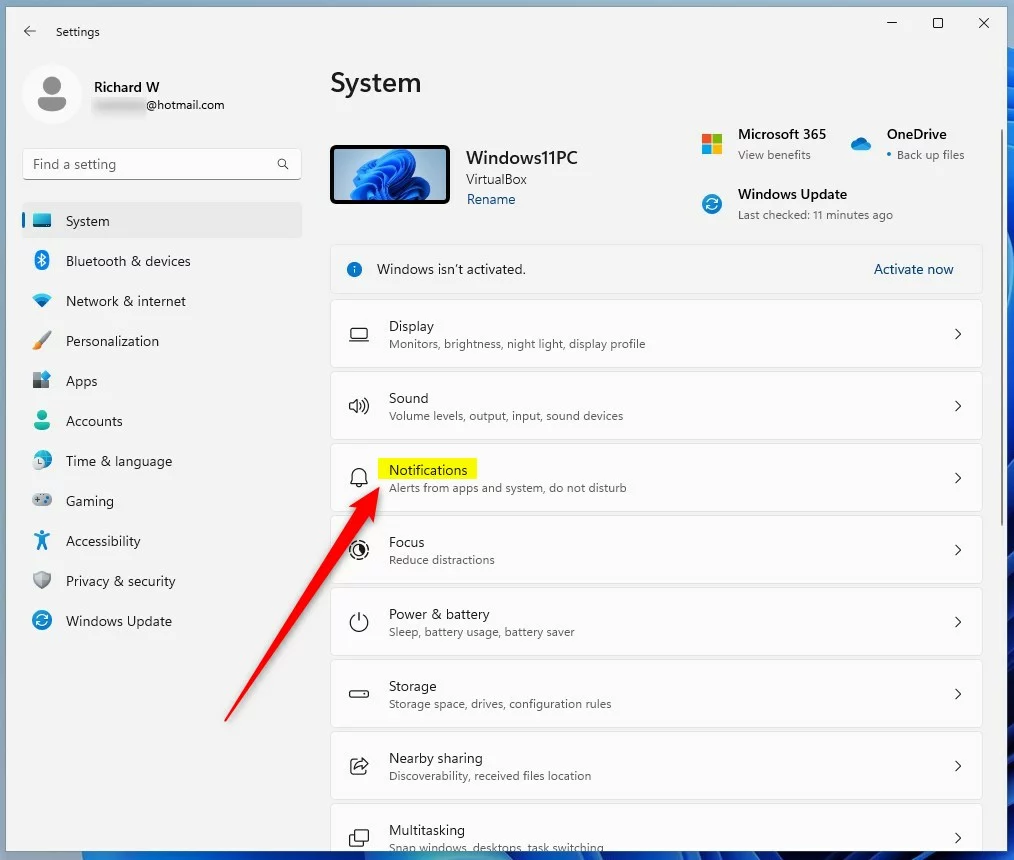Click the Personalization paintbrush icon

(x=42, y=341)
